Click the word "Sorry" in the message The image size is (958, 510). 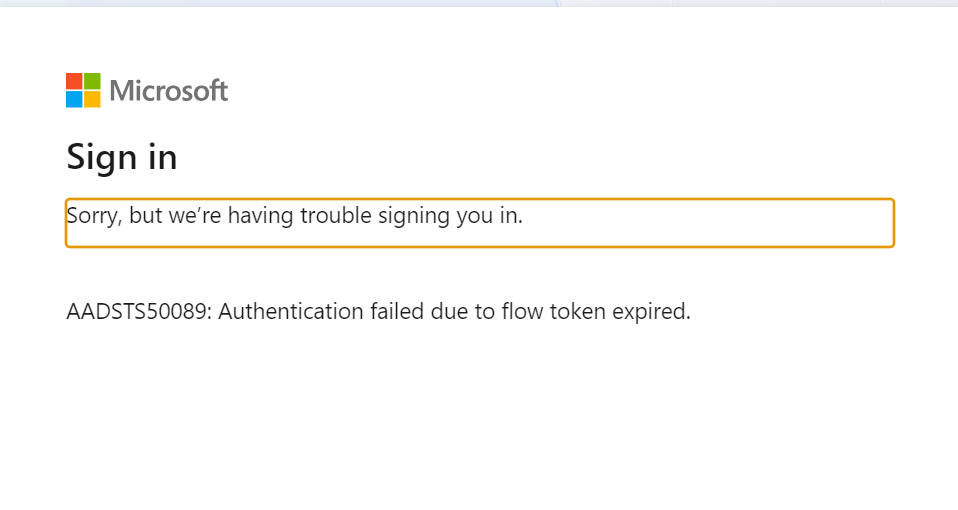93,215
